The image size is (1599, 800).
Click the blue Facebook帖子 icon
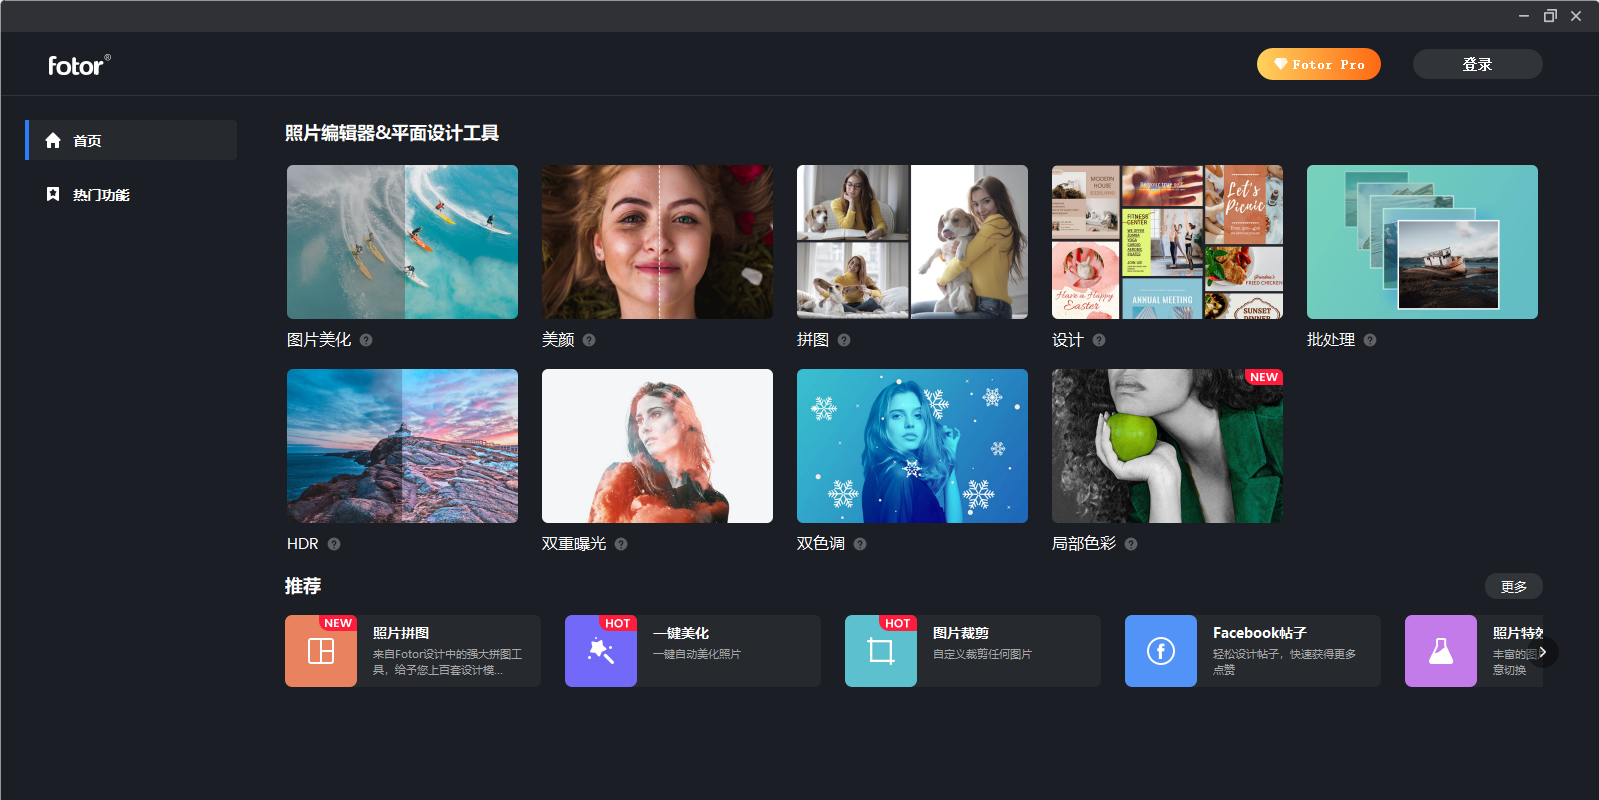tap(1161, 651)
